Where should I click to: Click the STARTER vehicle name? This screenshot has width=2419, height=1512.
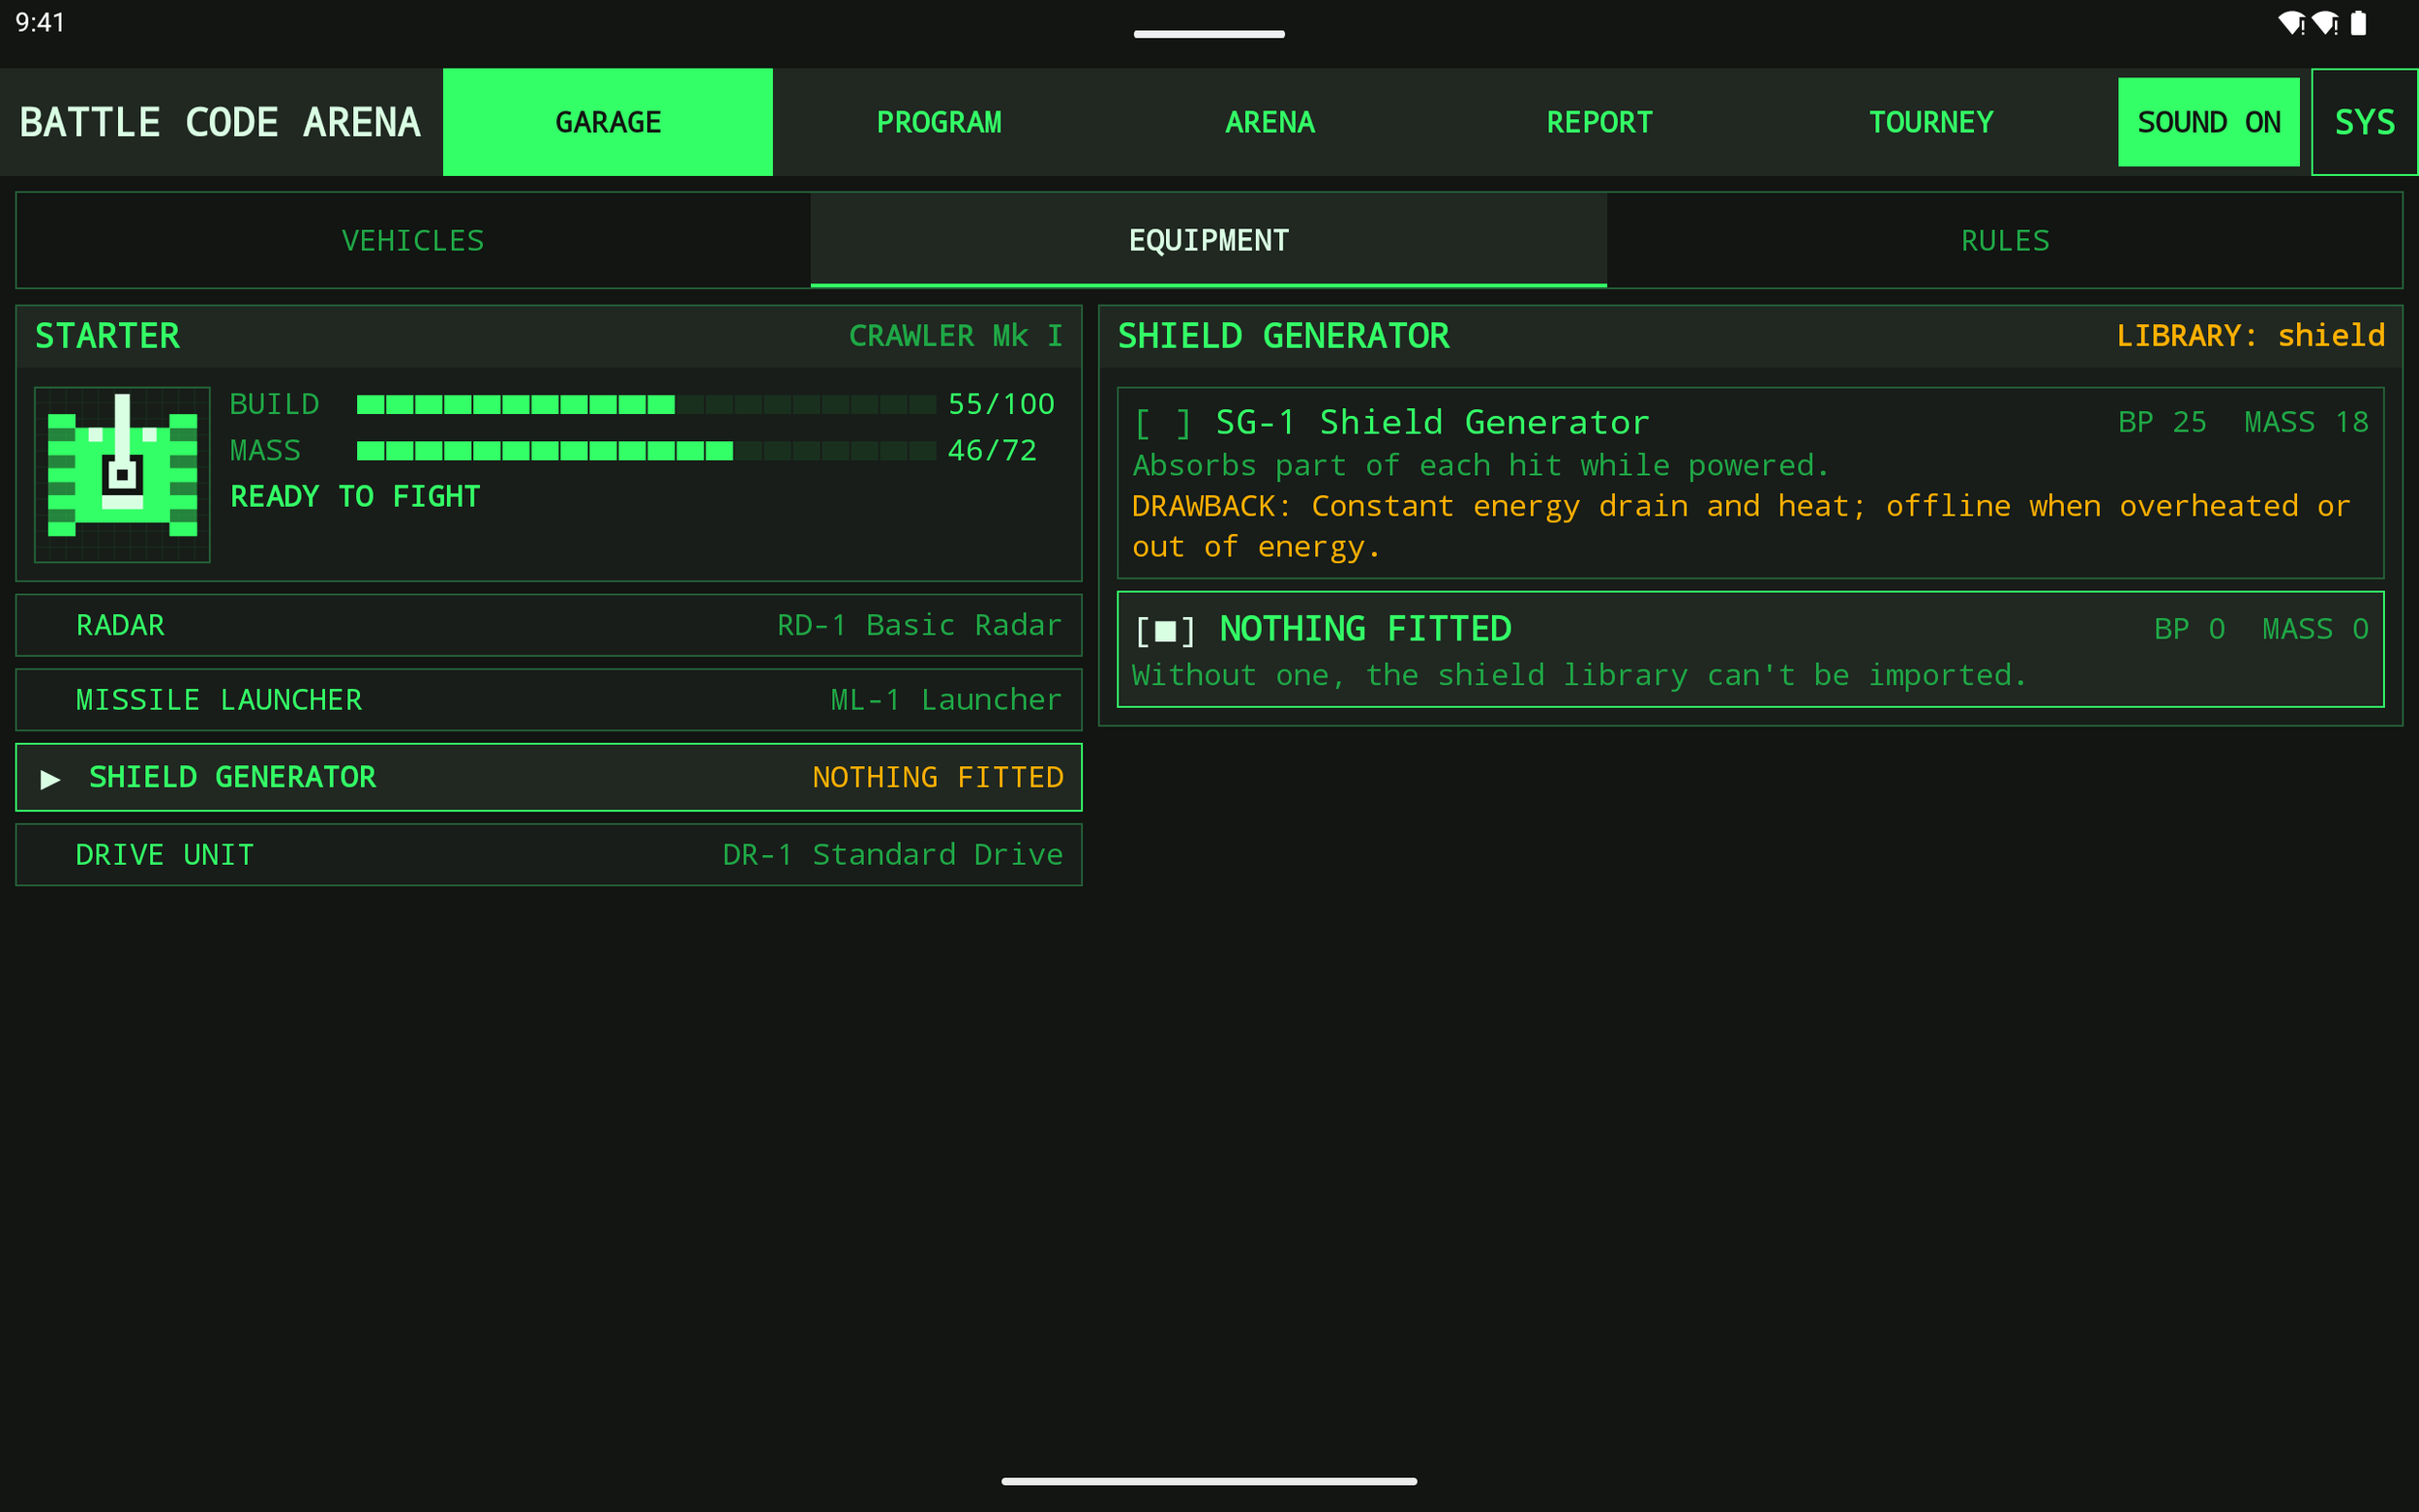pyautogui.click(x=108, y=336)
